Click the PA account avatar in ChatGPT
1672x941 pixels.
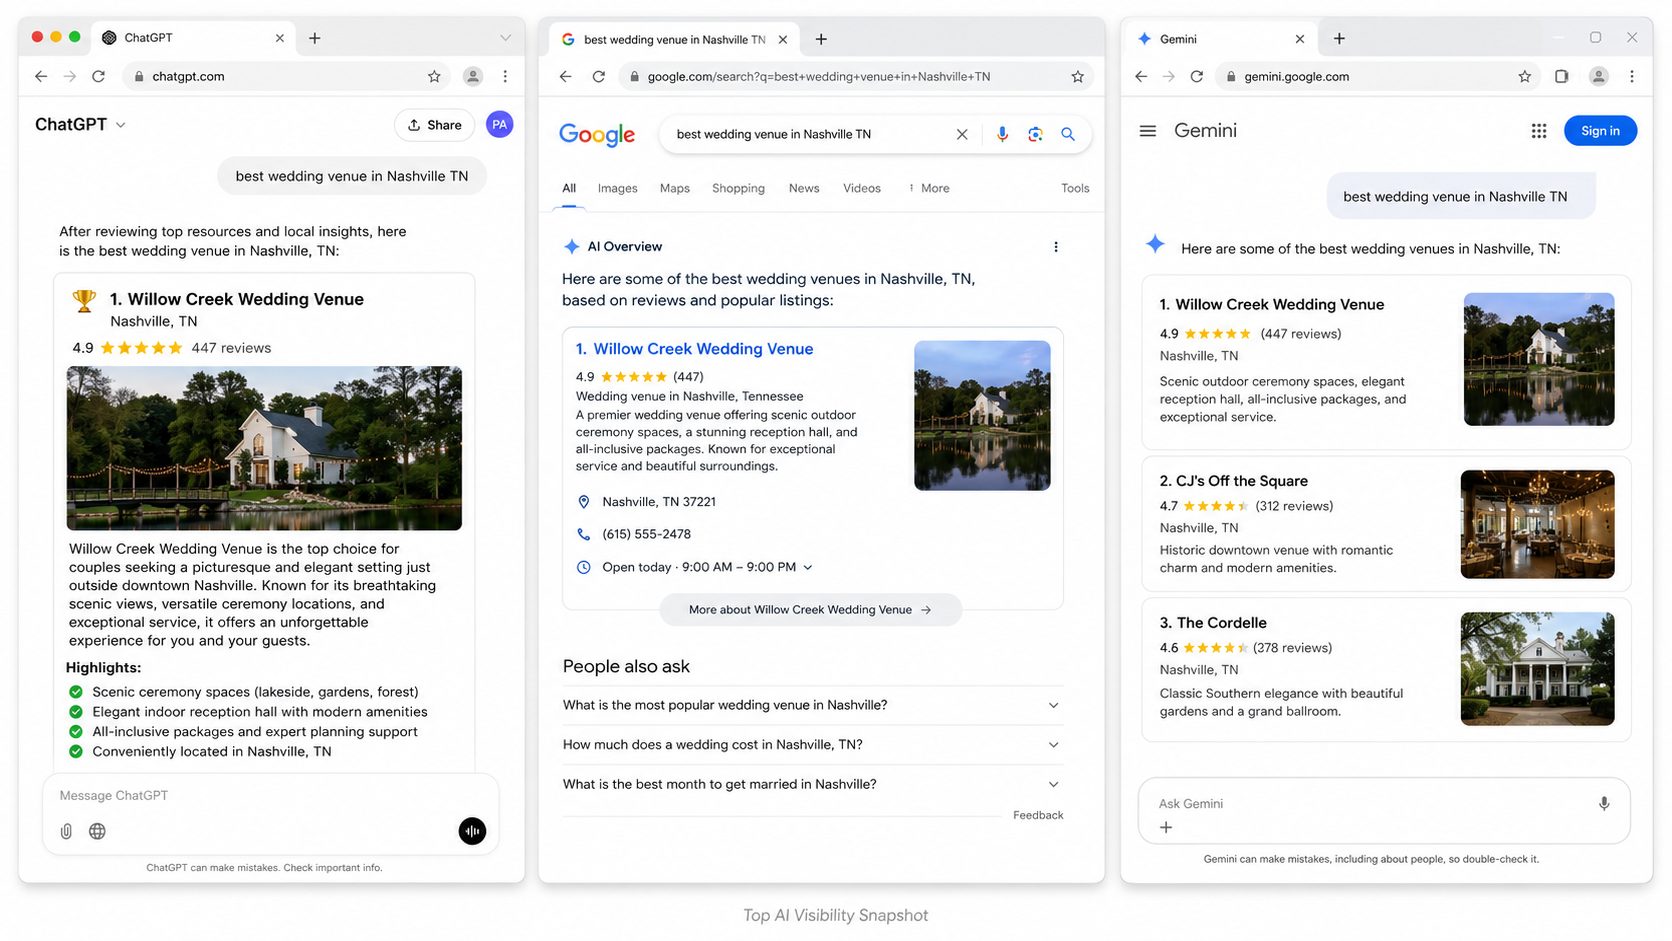(x=500, y=124)
